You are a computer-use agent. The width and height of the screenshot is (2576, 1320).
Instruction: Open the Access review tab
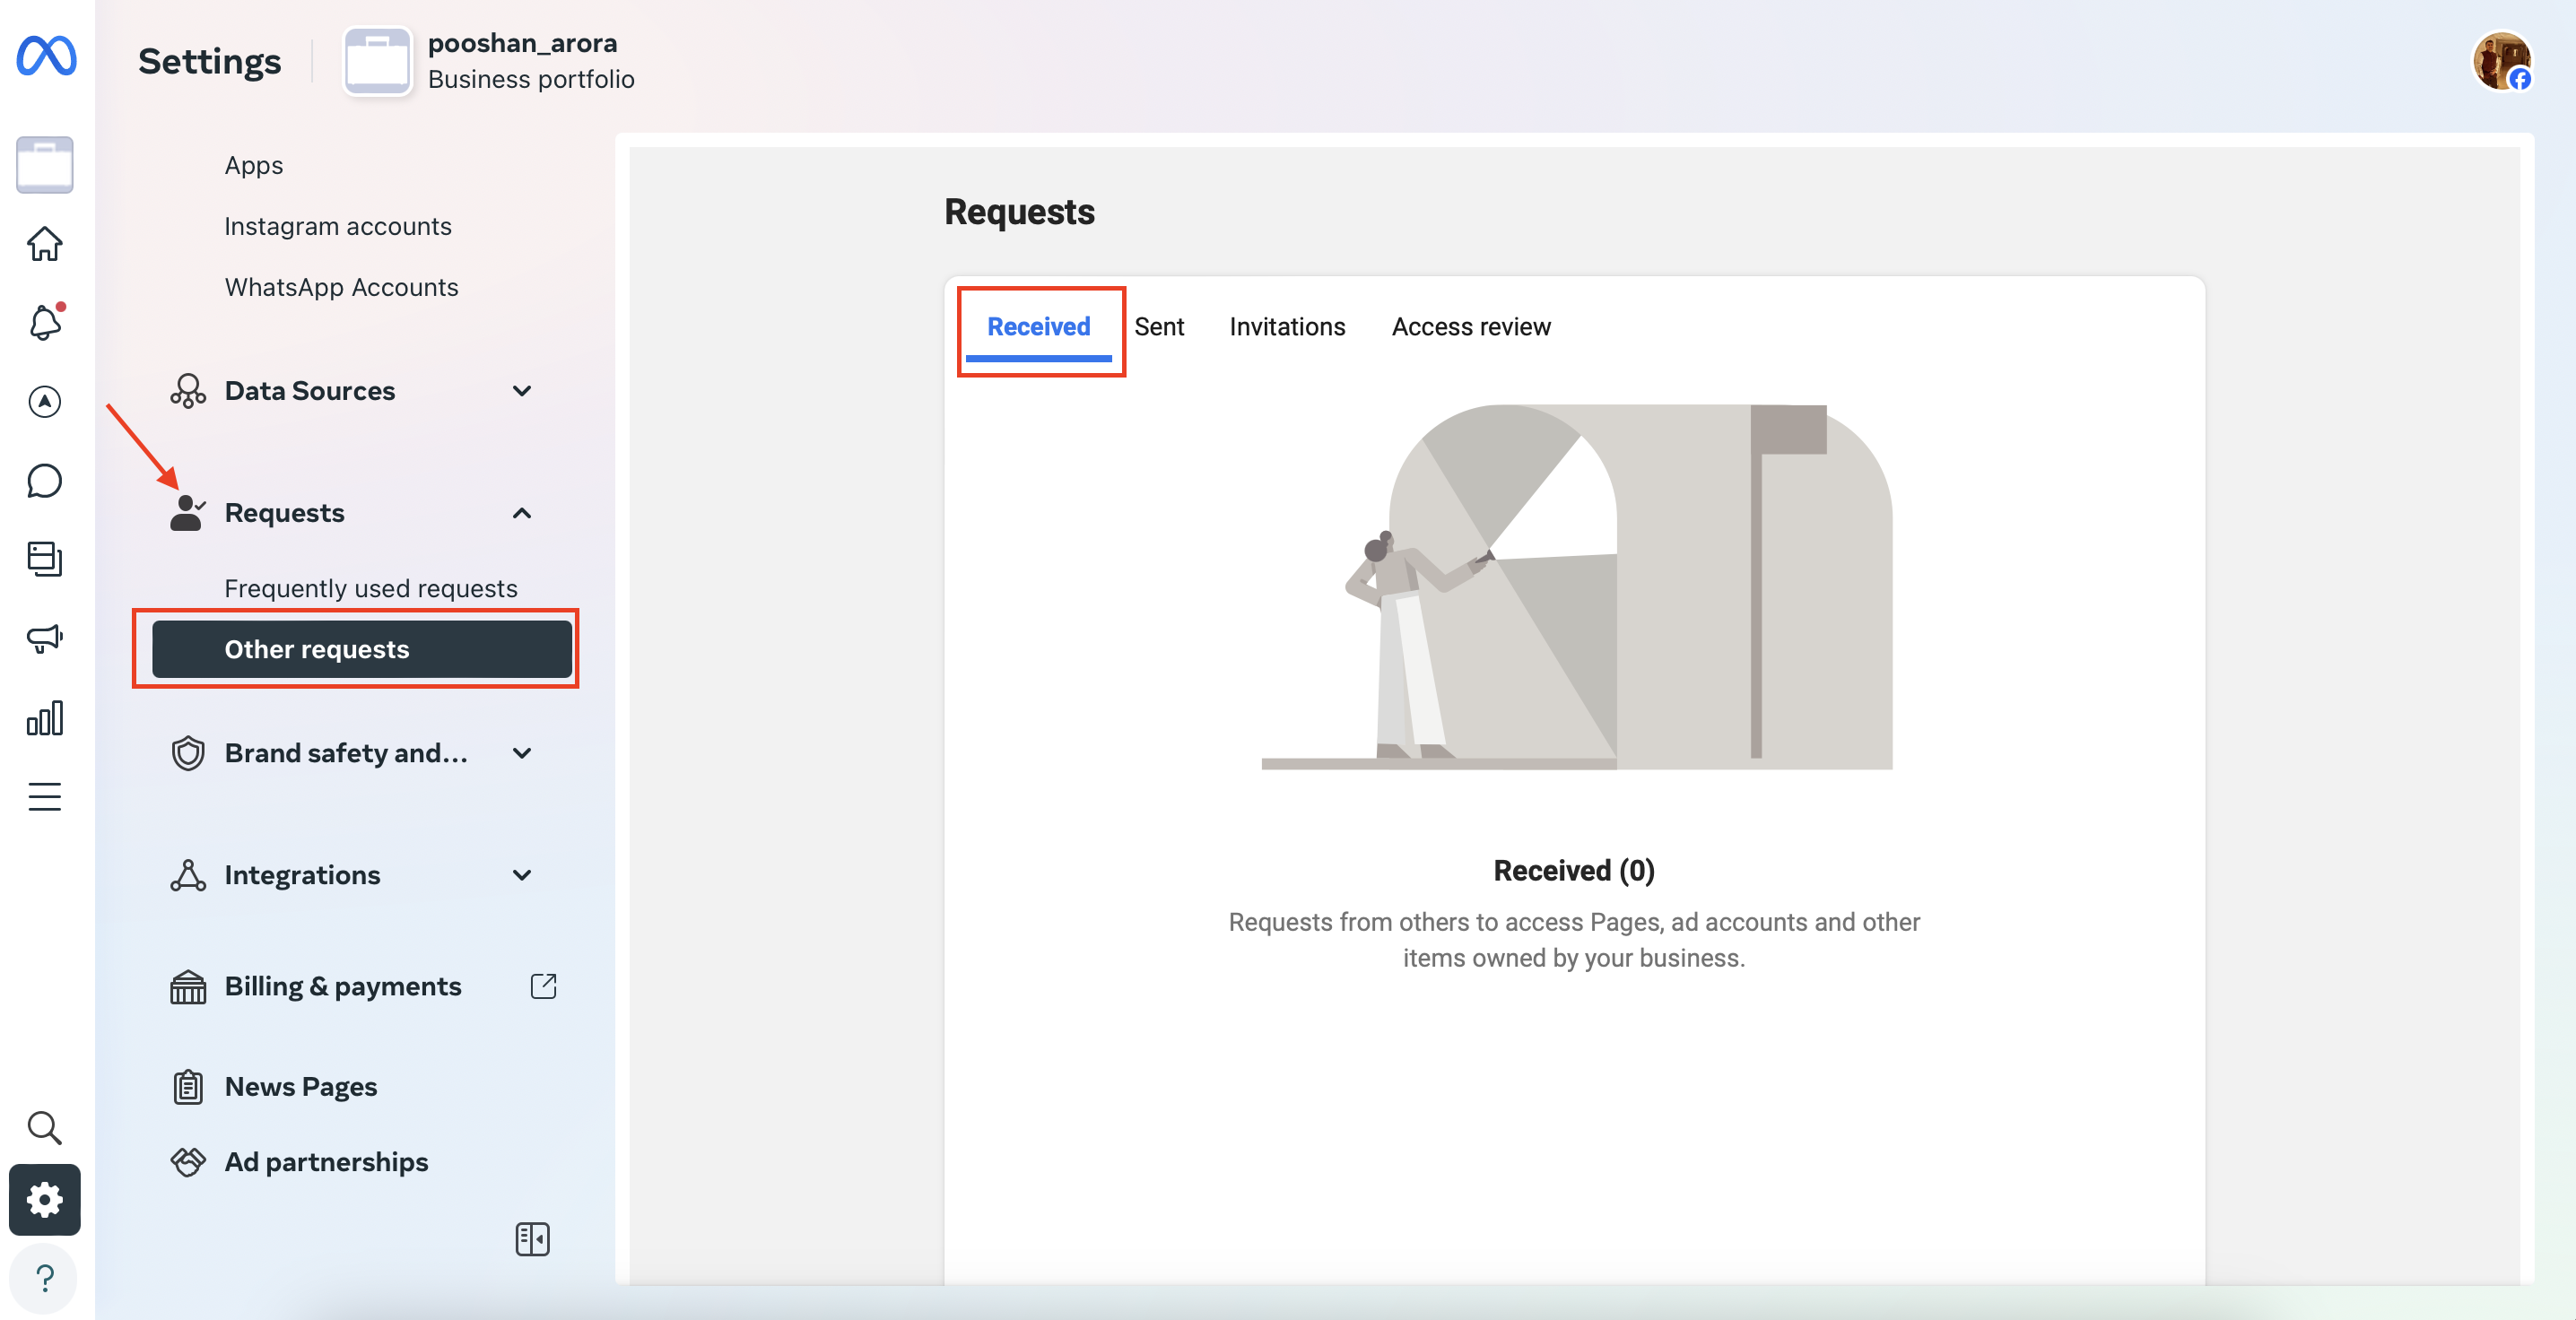point(1471,327)
